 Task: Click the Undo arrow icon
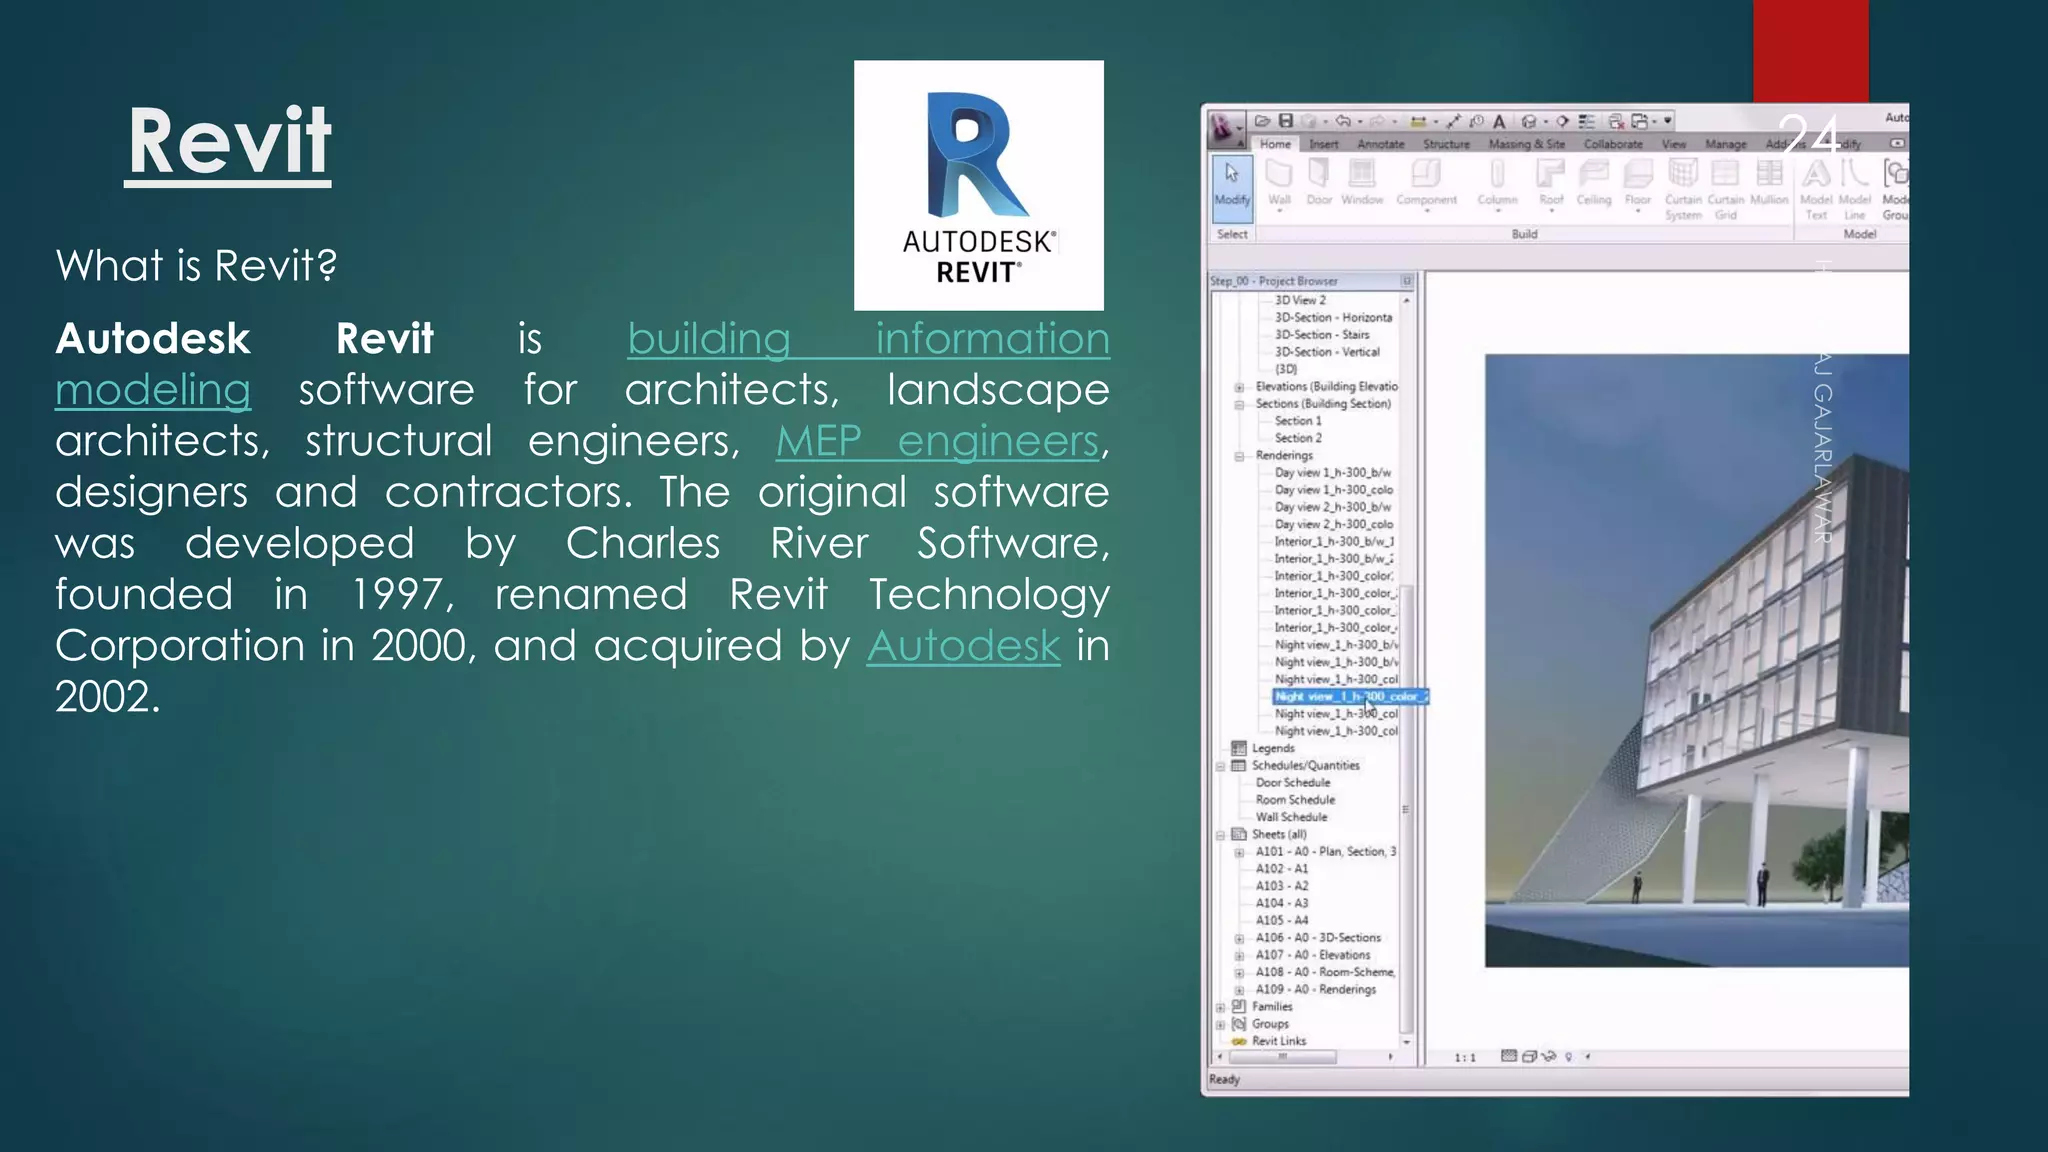pyautogui.click(x=1343, y=121)
